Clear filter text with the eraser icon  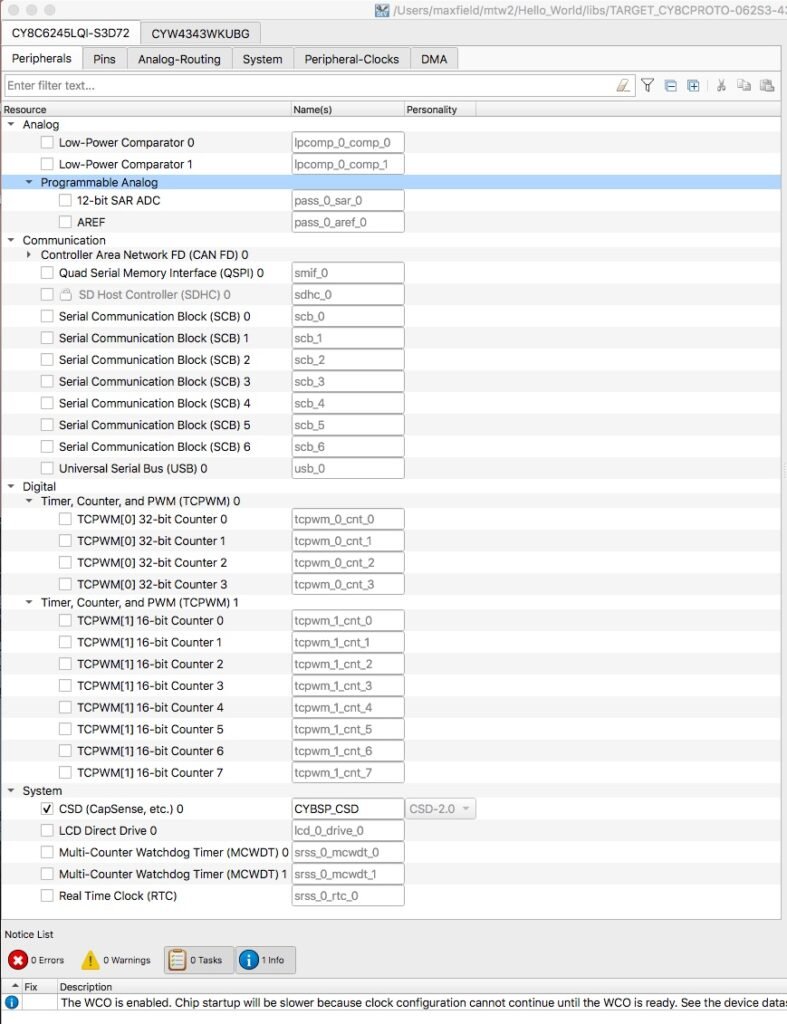(623, 86)
